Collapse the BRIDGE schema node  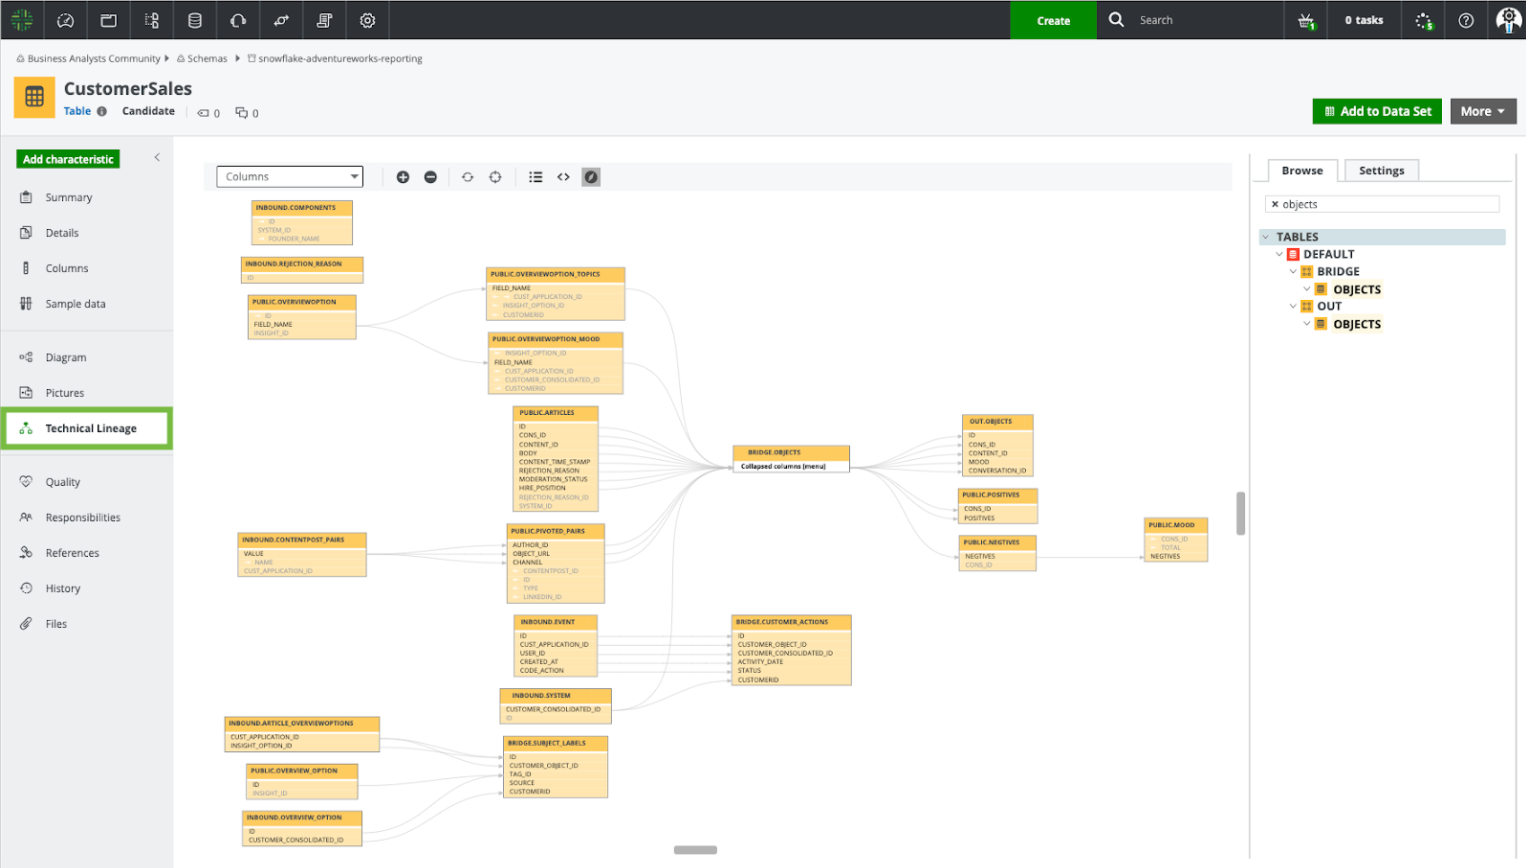[1293, 272]
